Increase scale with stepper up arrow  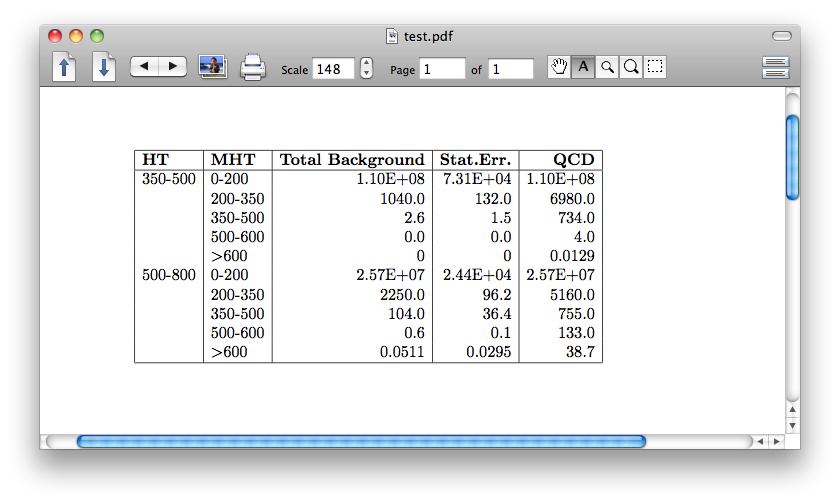tap(366, 63)
